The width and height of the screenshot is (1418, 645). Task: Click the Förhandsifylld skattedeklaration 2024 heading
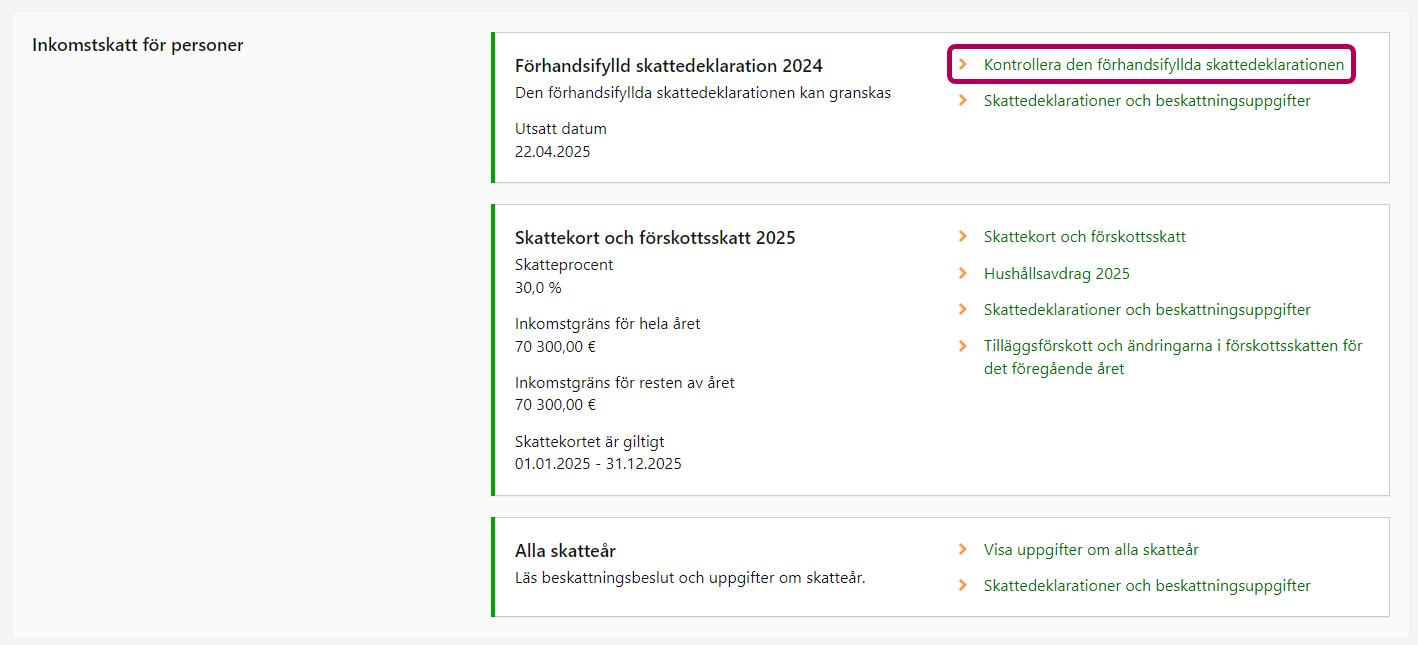668,66
